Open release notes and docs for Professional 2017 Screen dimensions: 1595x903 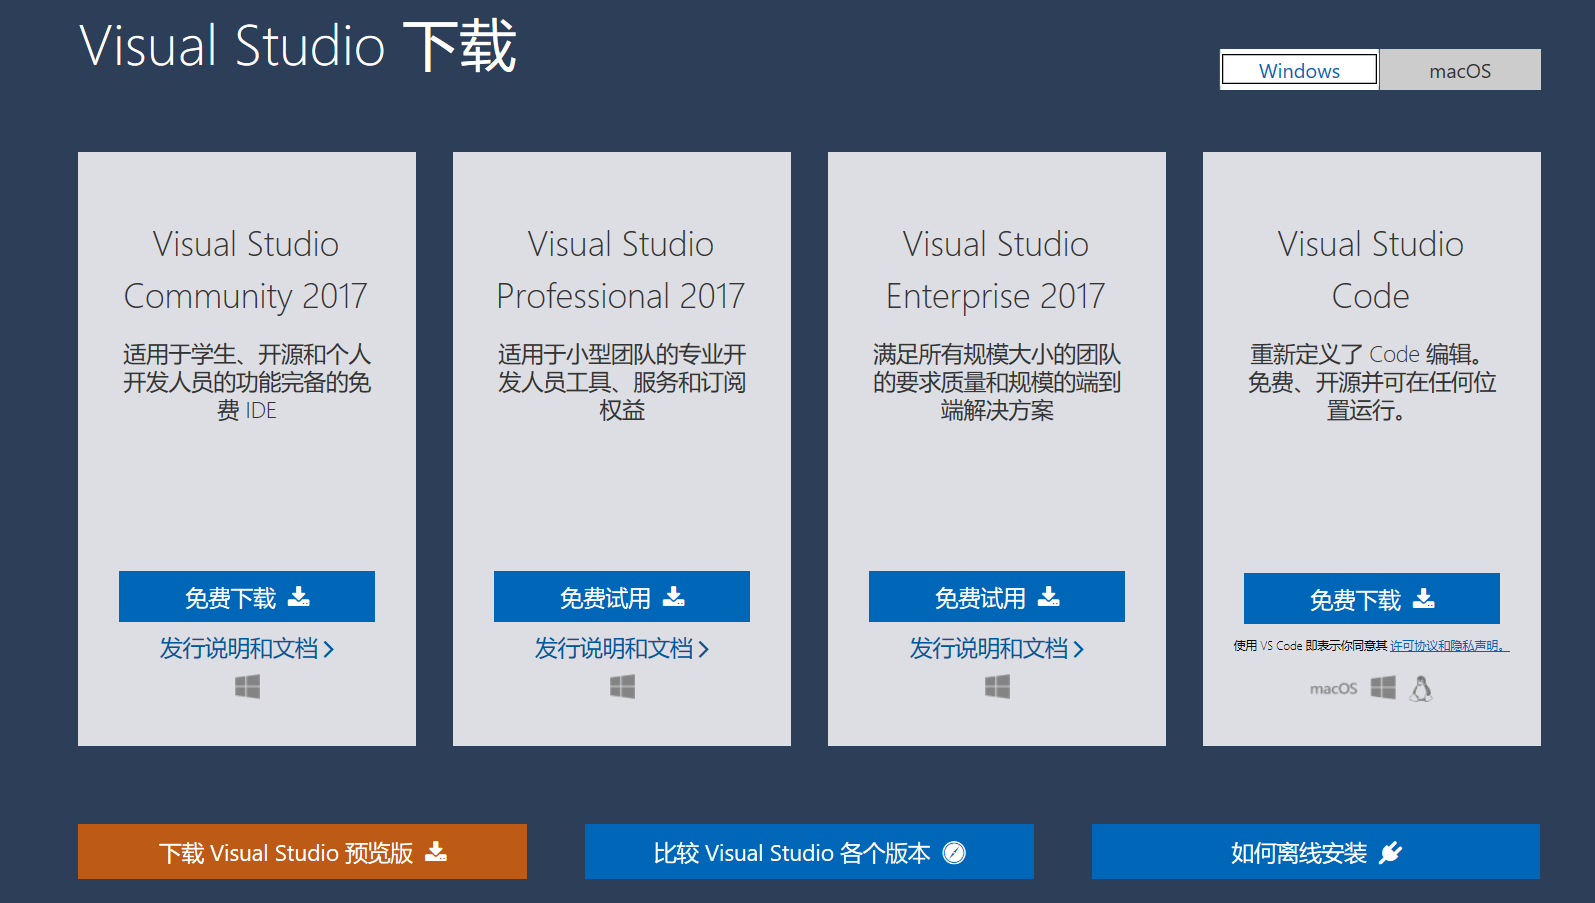pyautogui.click(x=622, y=649)
